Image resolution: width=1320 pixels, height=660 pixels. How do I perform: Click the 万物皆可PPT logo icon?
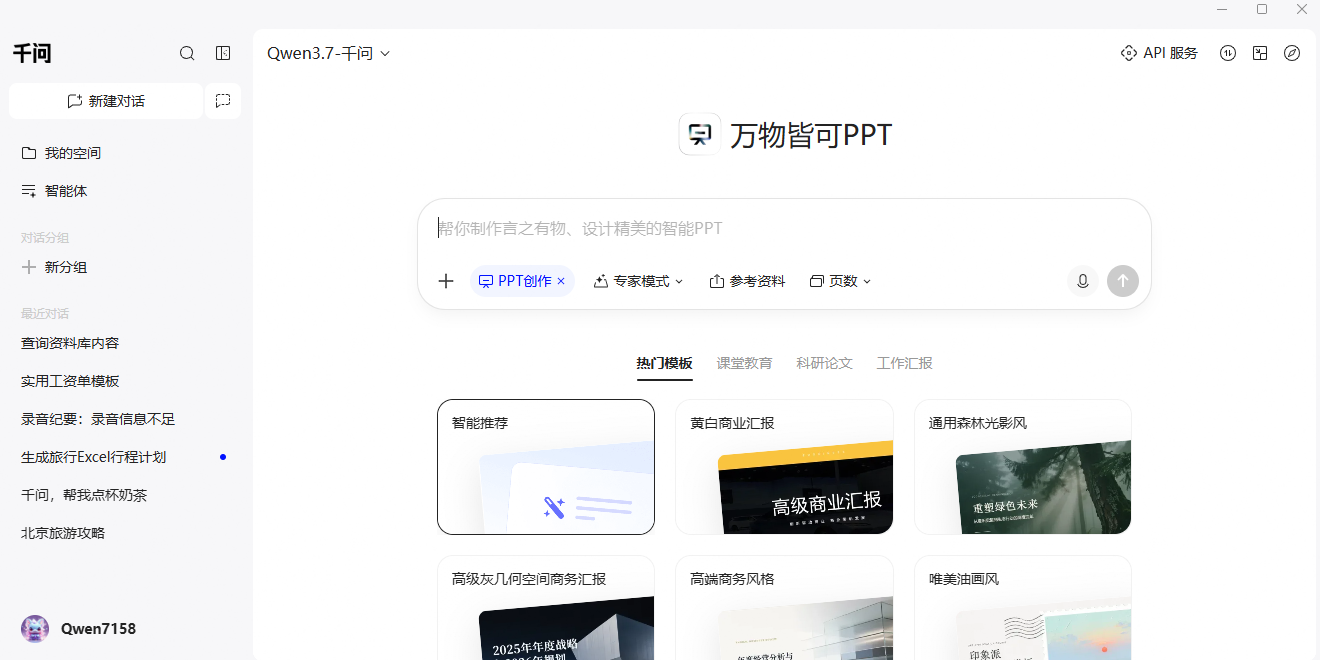(699, 134)
